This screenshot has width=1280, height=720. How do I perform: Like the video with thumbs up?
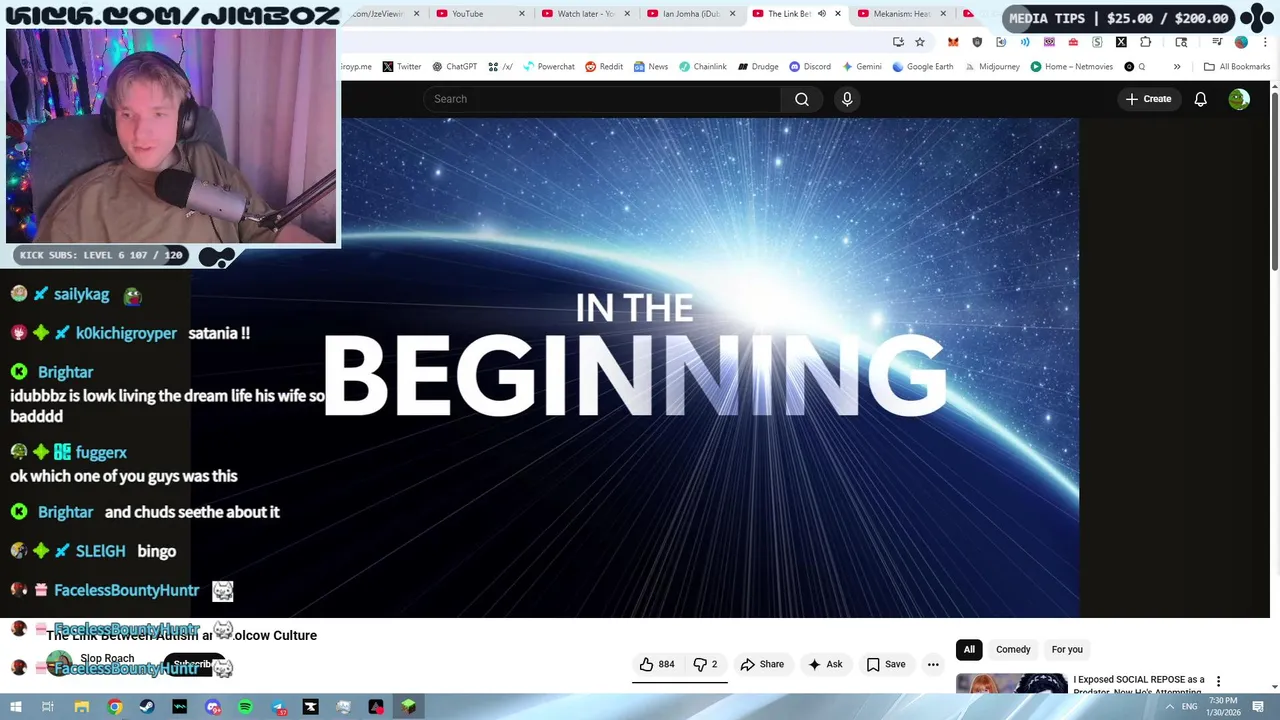657,664
